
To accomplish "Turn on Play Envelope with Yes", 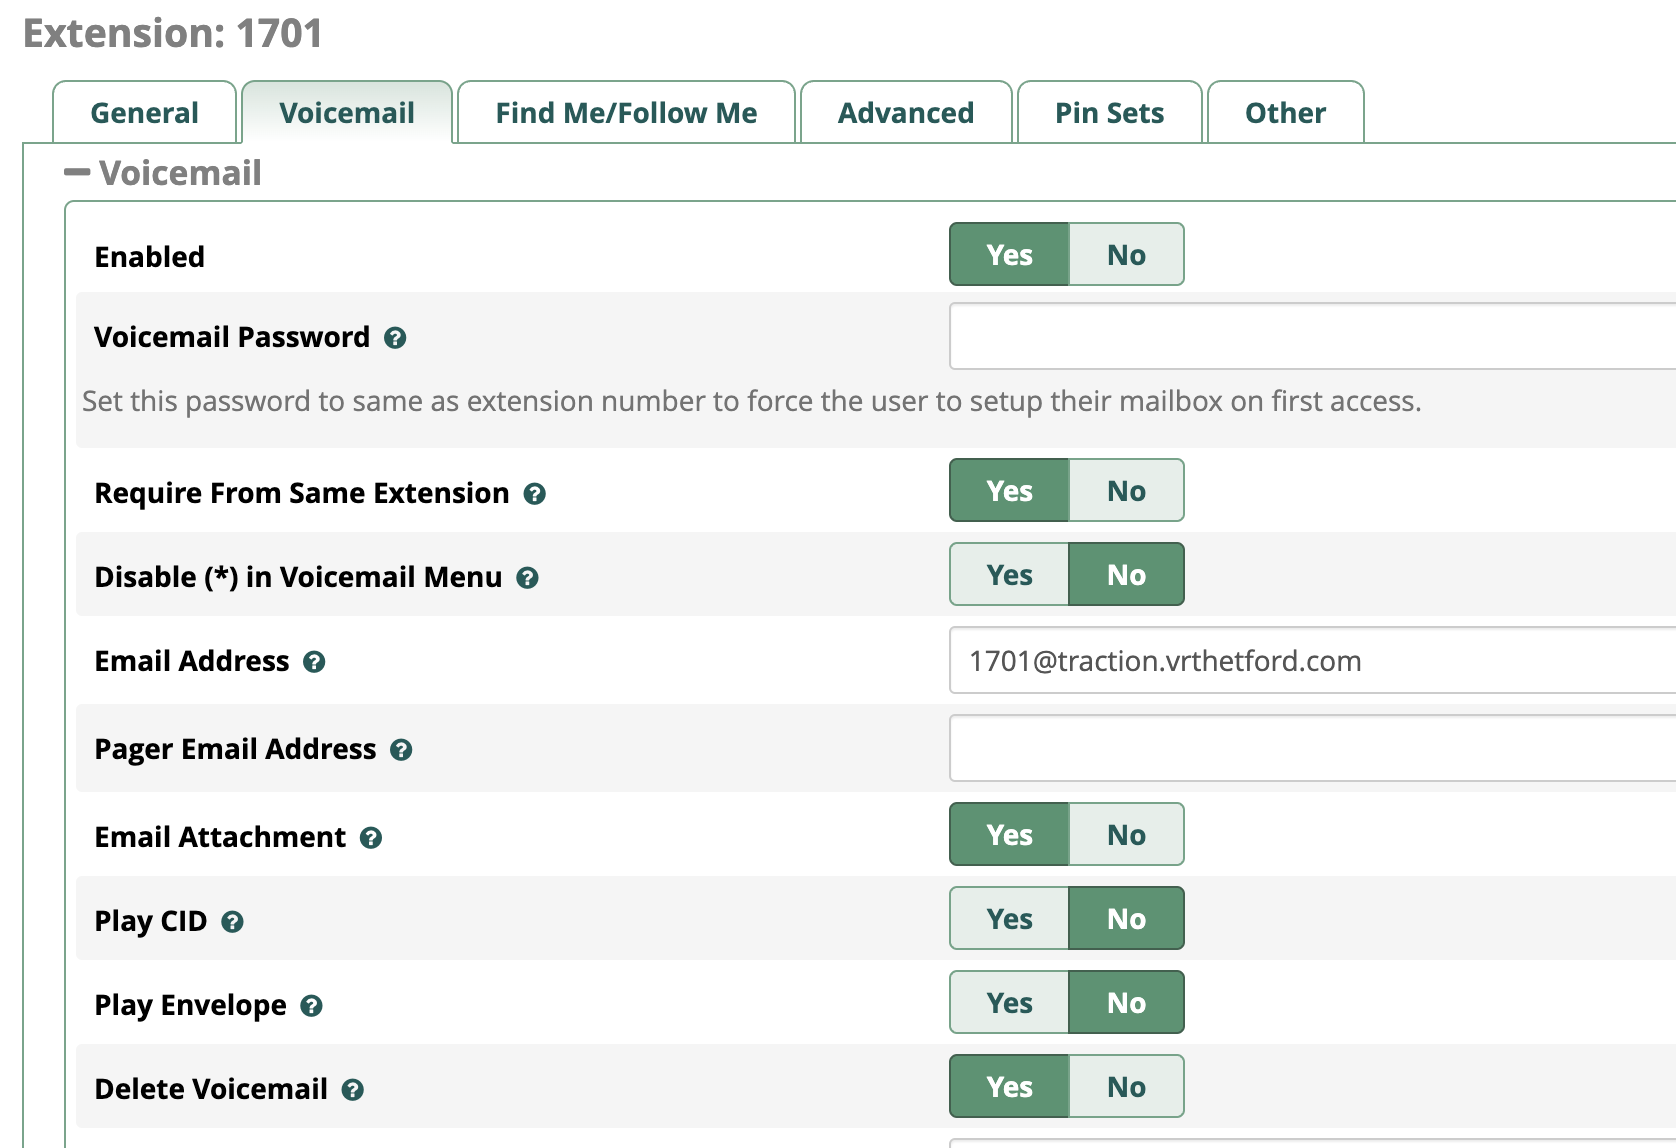I will (x=1009, y=1003).
